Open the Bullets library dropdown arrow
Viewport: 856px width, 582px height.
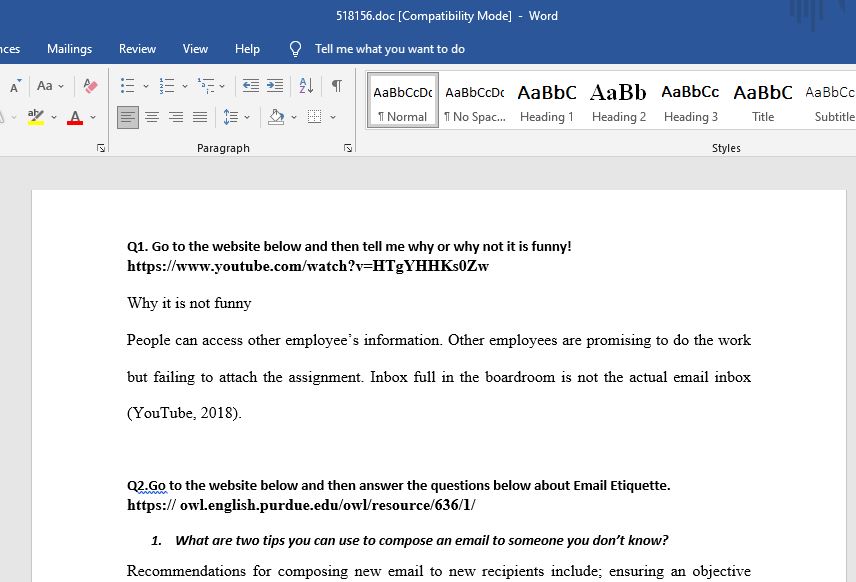[x=146, y=86]
